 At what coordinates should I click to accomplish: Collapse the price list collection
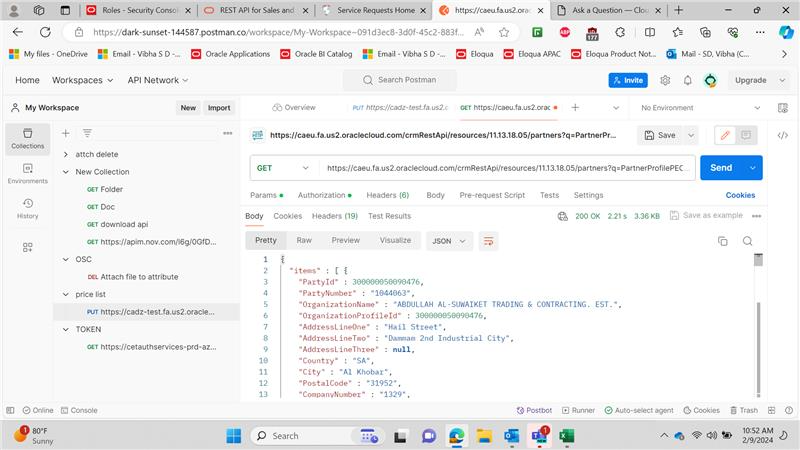[x=66, y=294]
